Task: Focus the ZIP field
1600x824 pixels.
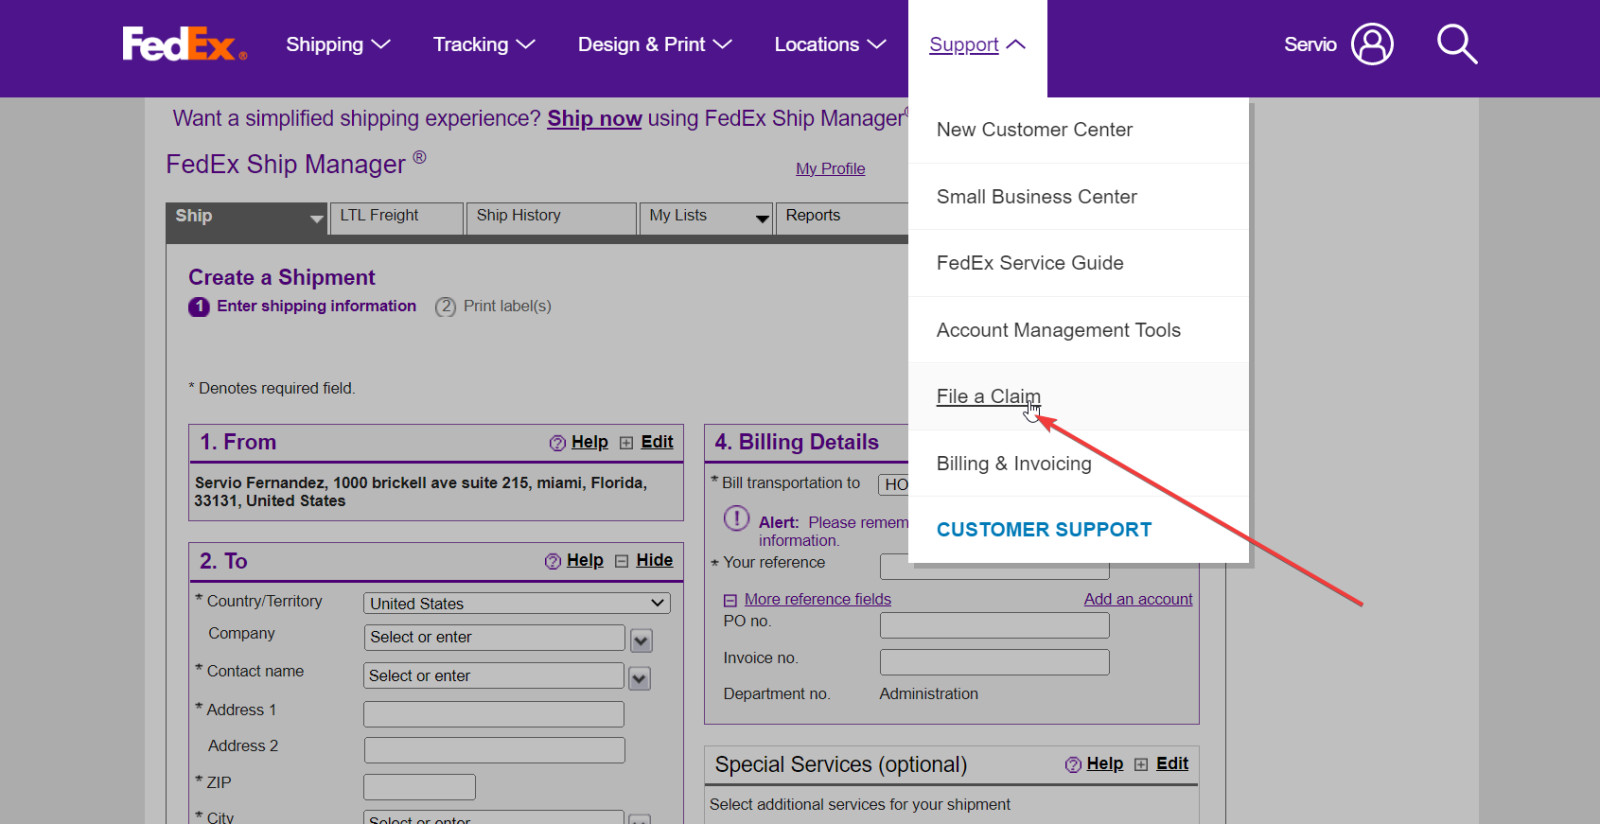Action: (x=420, y=787)
